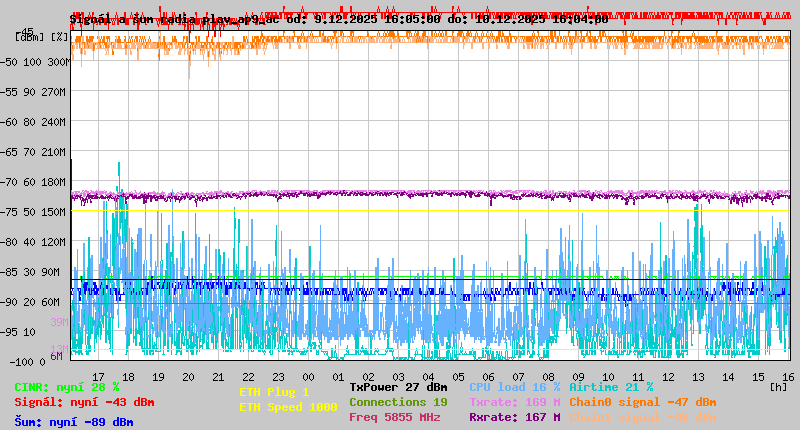Click the '180M' y-axis label

click(x=54, y=182)
